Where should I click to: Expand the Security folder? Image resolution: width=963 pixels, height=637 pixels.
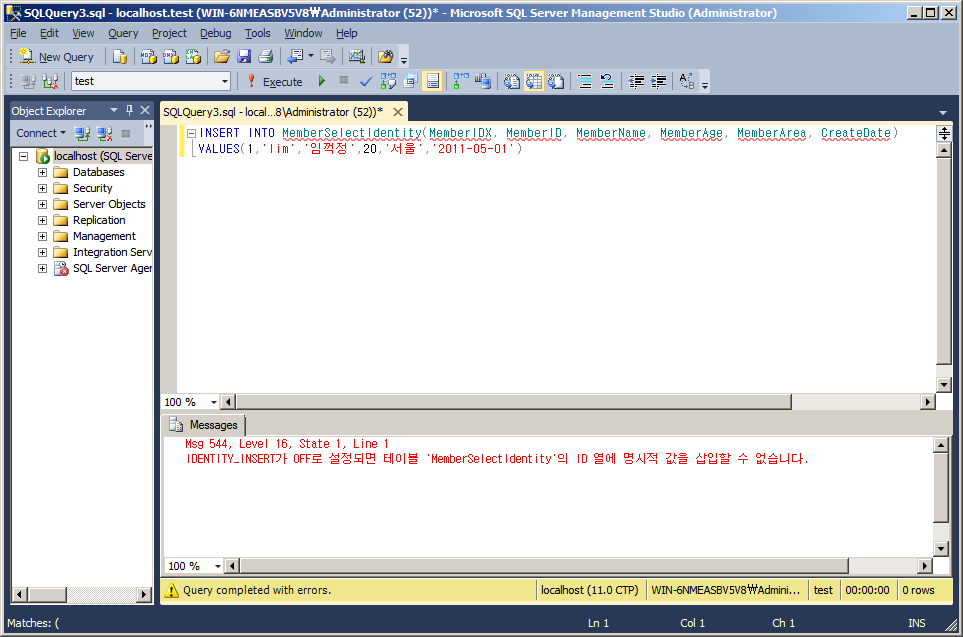tap(42, 188)
